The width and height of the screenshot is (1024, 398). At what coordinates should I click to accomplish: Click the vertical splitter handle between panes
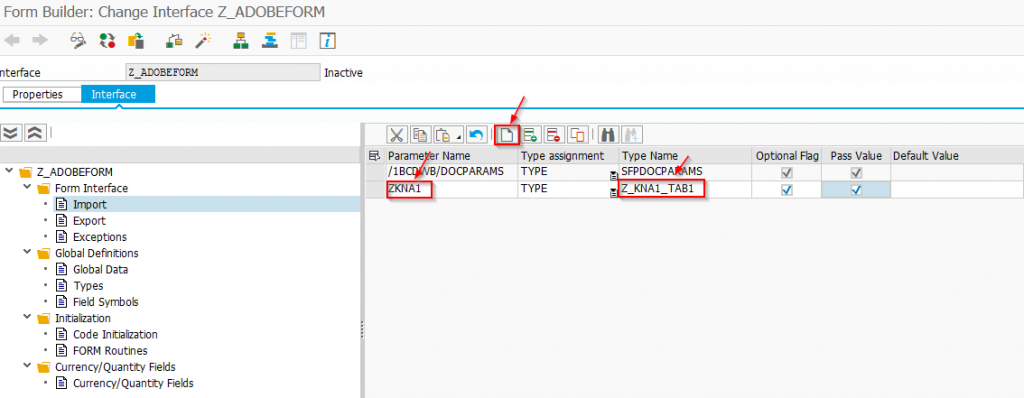[362, 330]
